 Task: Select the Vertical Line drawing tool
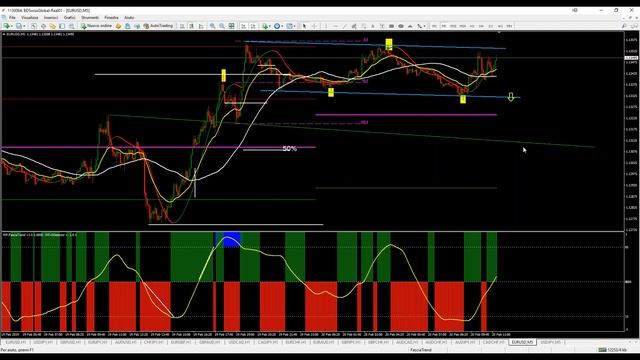(x=326, y=26)
